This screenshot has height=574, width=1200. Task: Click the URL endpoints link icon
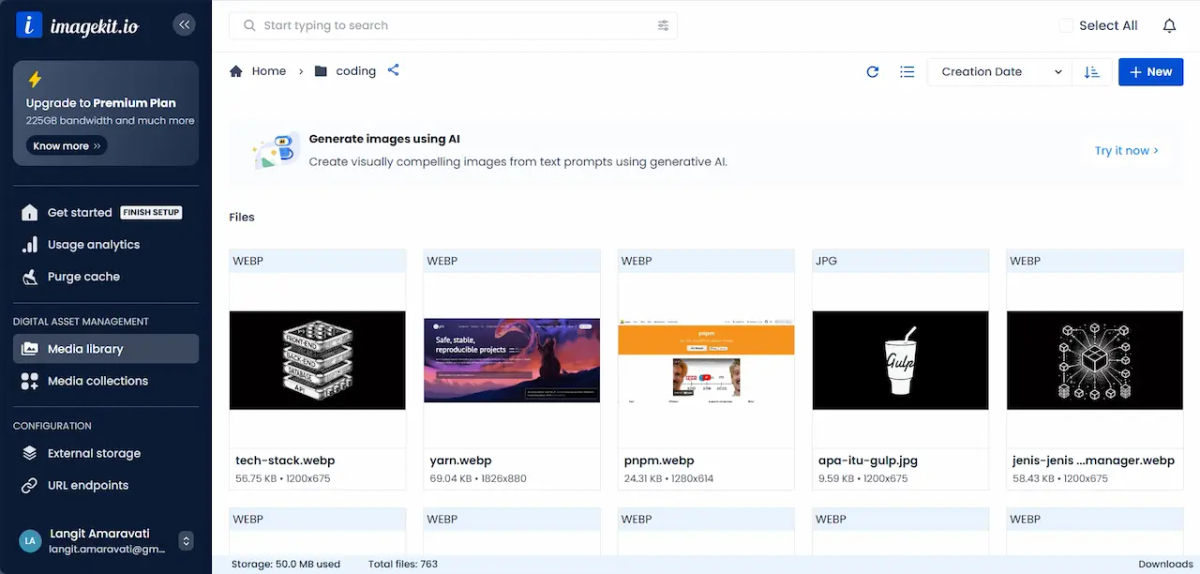coord(29,485)
